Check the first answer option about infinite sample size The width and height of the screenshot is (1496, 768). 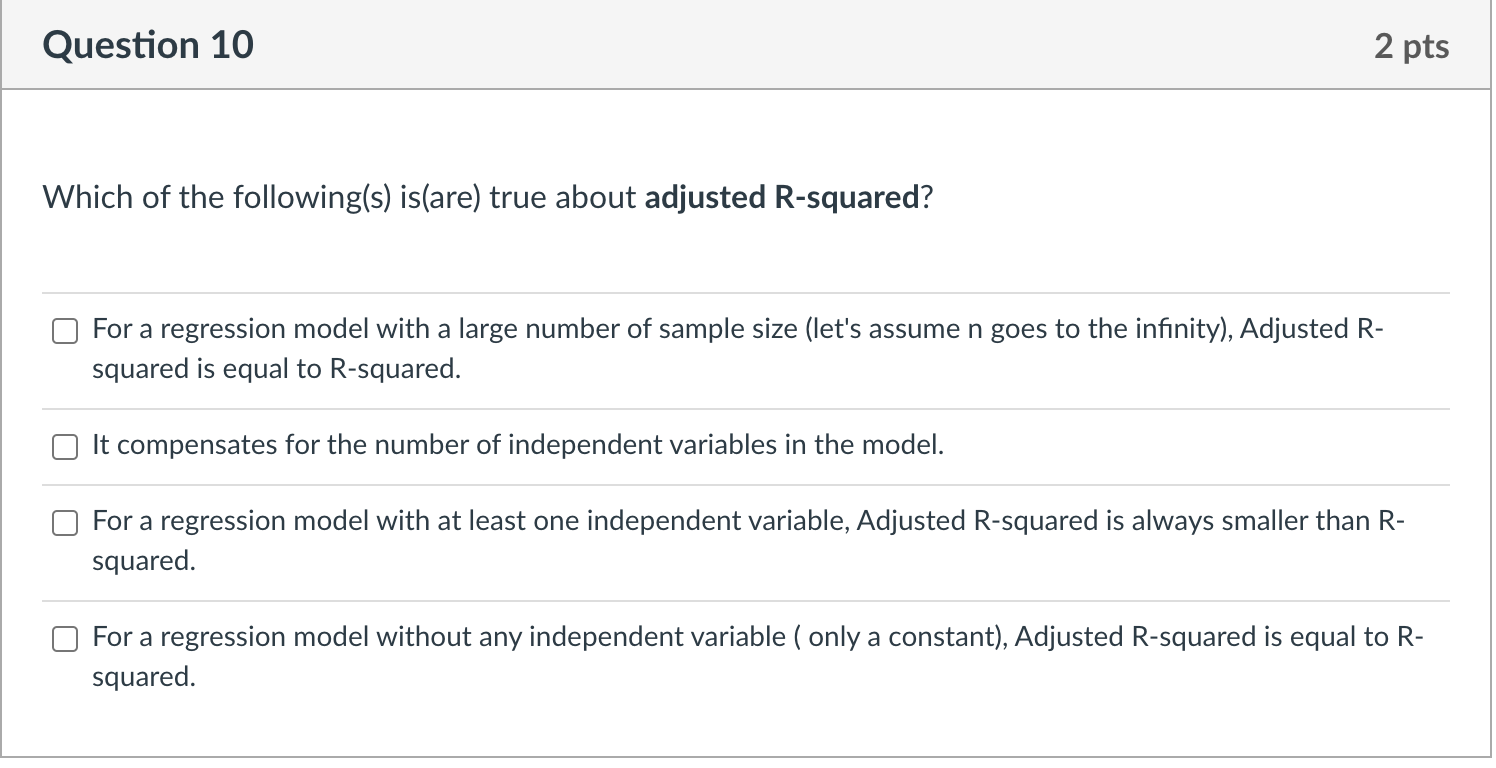click(64, 330)
